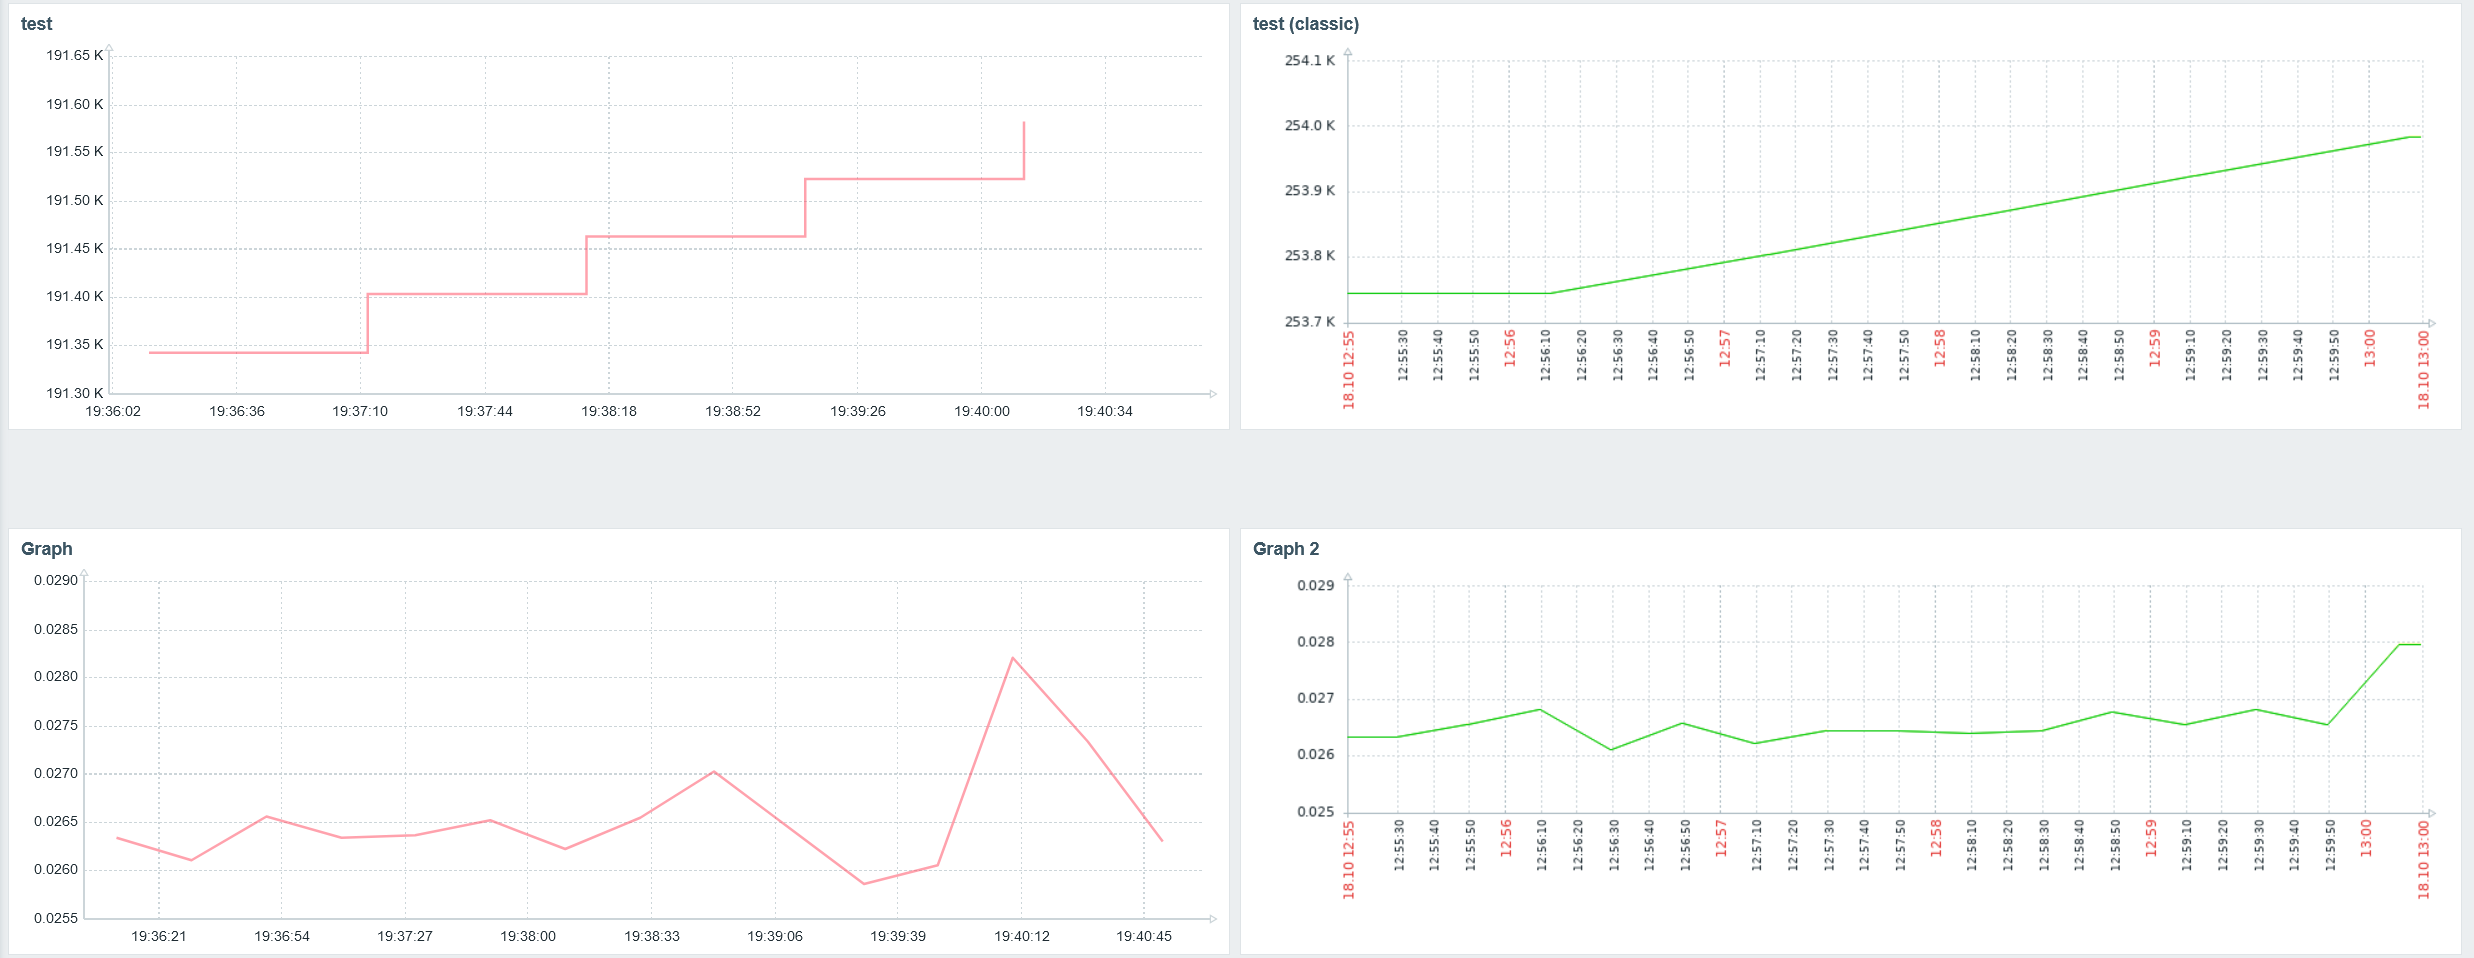Click the lowest dip of the pink Graph line
This screenshot has height=958, width=2474.
coord(864,884)
